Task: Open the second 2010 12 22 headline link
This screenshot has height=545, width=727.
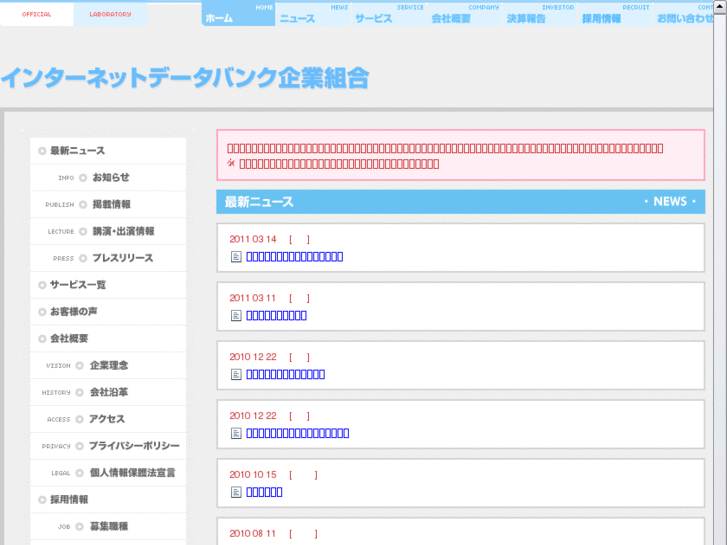Action: click(298, 433)
